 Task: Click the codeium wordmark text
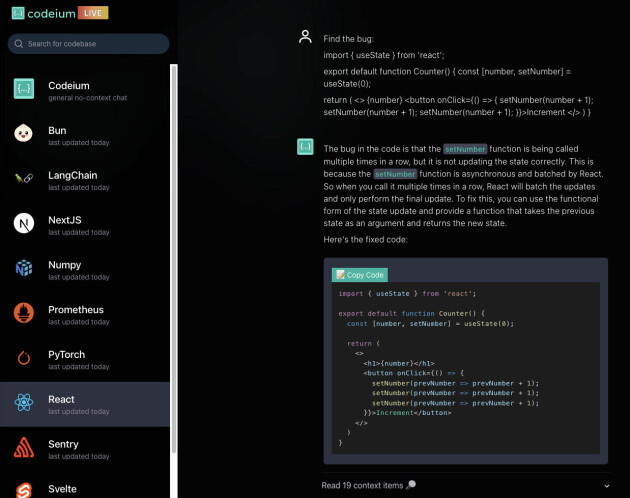click(51, 14)
